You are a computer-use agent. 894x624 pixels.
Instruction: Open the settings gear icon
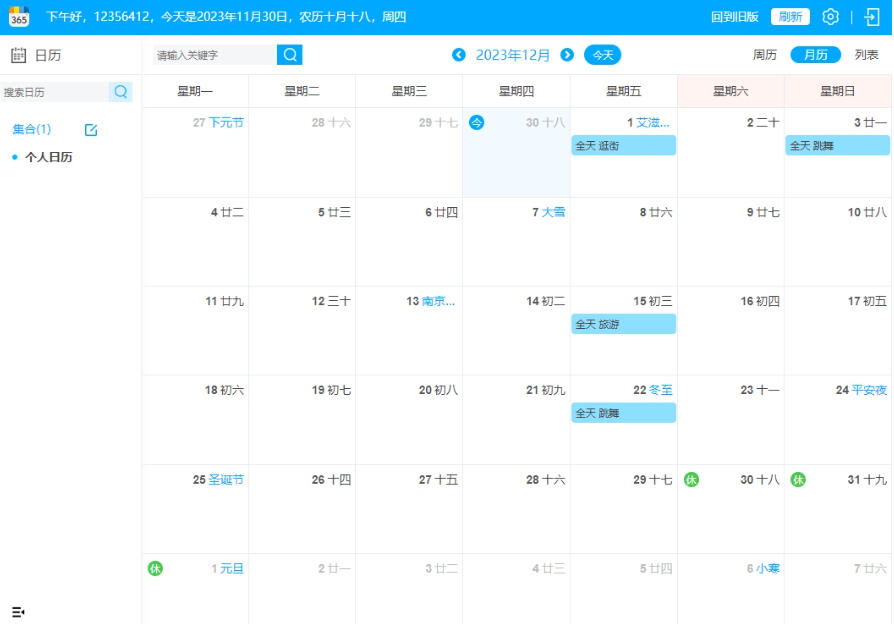click(829, 15)
